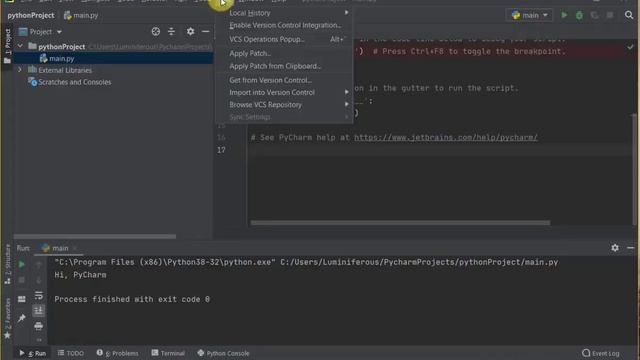Follow the jetbrains.com help link
Screen dimensions: 640x360
click(446, 138)
